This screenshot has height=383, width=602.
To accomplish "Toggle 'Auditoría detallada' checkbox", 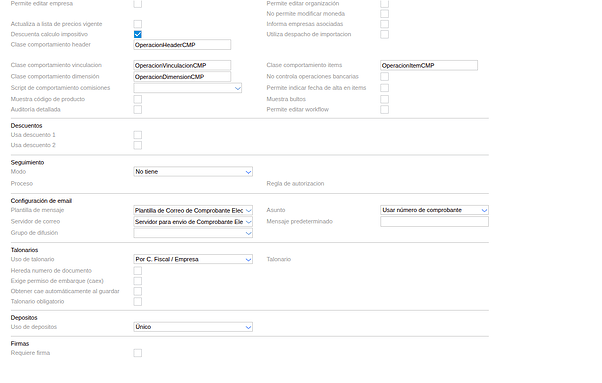I will pyautogui.click(x=137, y=109).
